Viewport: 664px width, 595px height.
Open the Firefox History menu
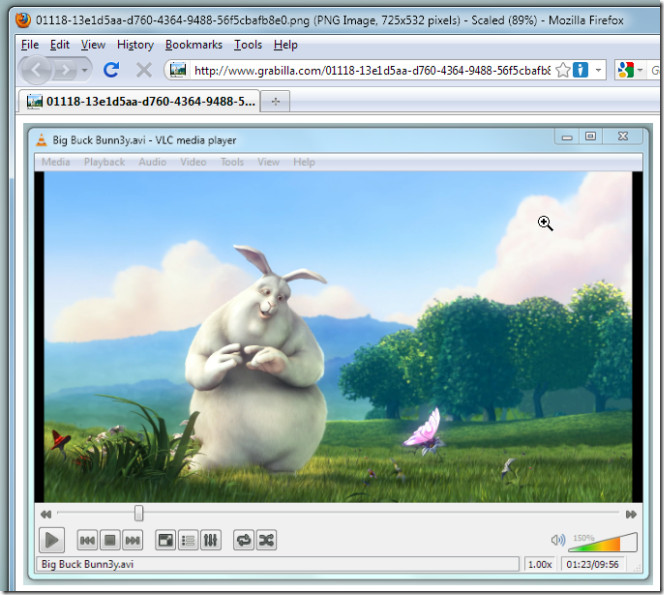[135, 44]
